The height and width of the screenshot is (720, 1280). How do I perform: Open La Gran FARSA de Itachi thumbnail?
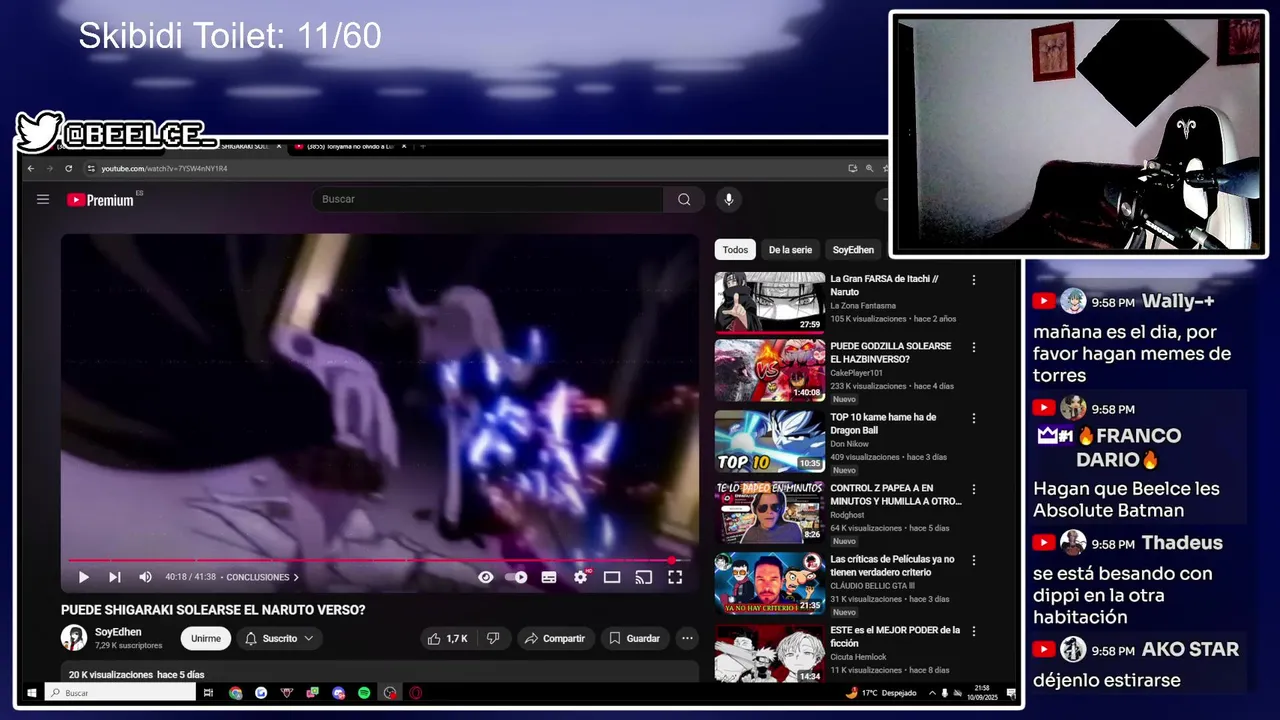pos(770,302)
